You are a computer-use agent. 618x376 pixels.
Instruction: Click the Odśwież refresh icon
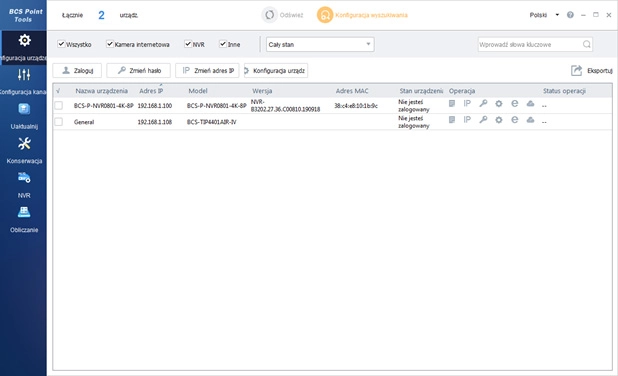tap(270, 15)
